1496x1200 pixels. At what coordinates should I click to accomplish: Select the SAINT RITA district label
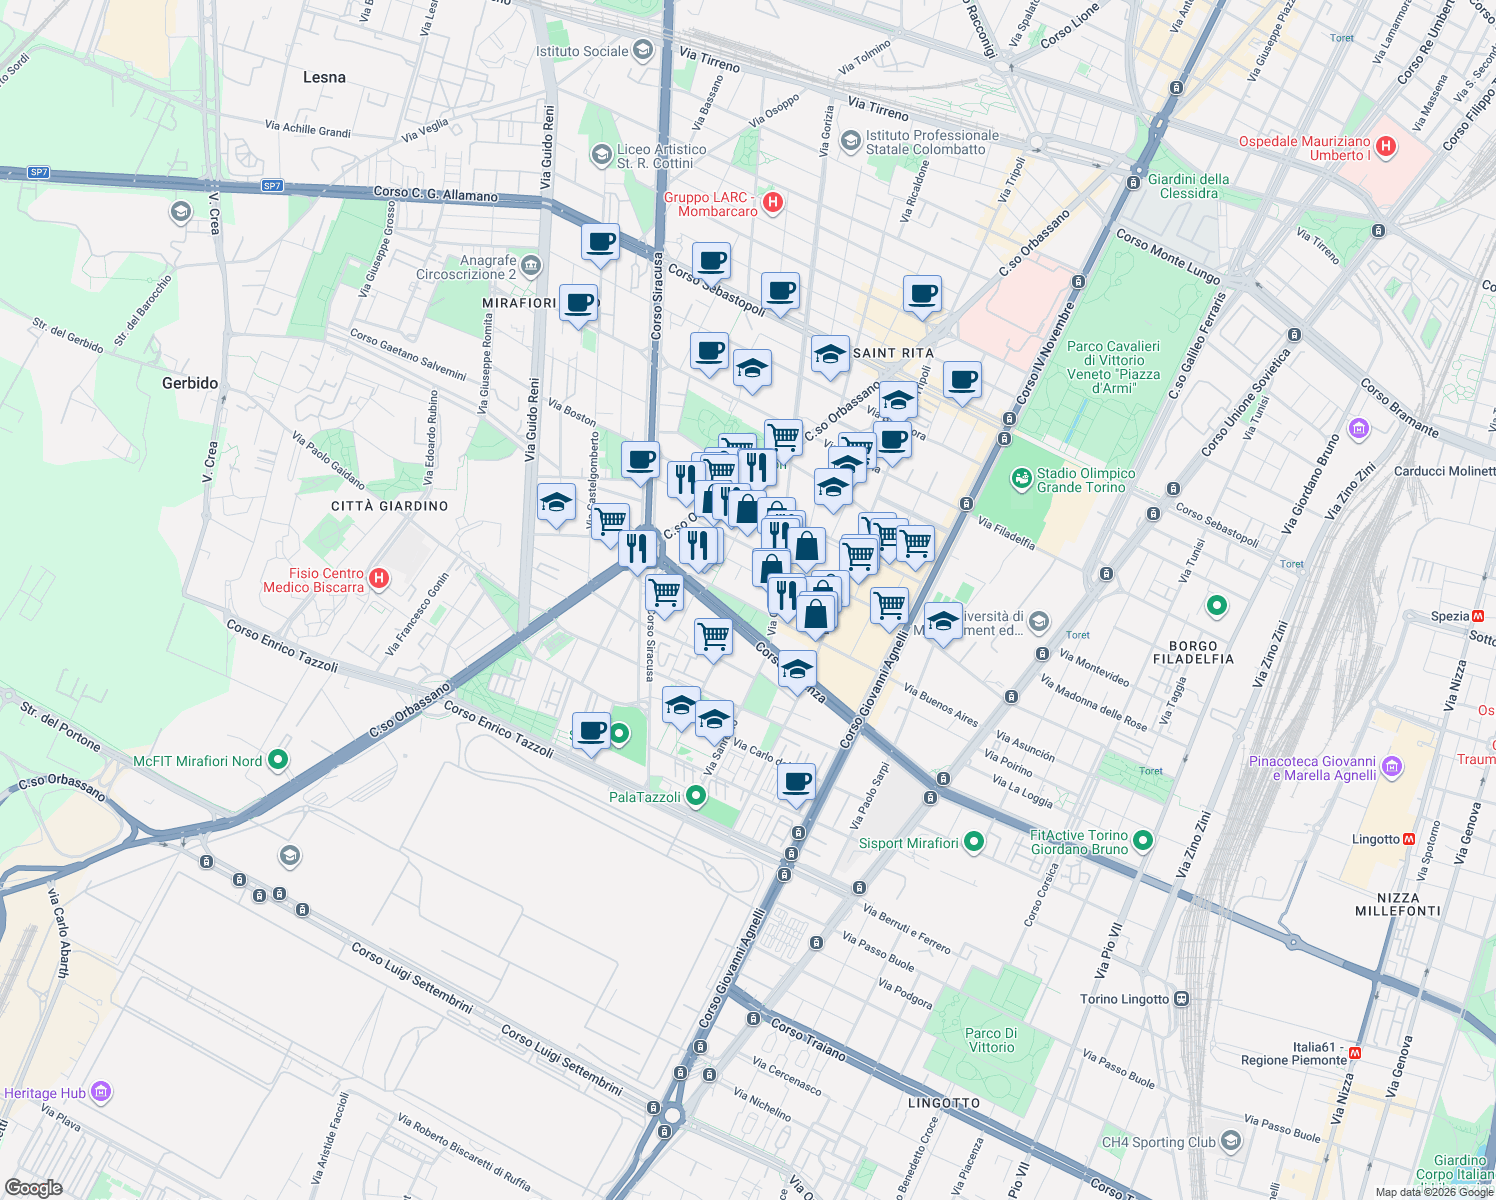pos(893,353)
